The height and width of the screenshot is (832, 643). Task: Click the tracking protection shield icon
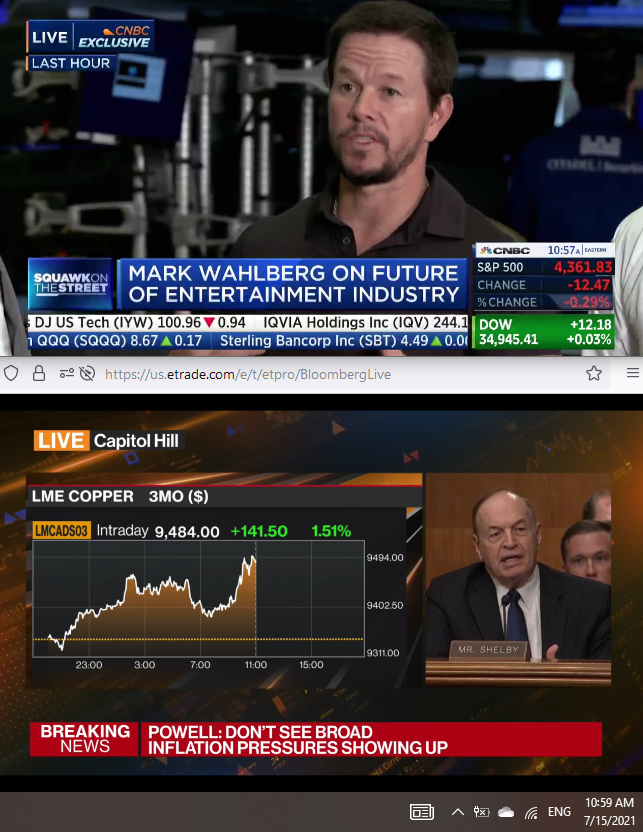point(11,374)
